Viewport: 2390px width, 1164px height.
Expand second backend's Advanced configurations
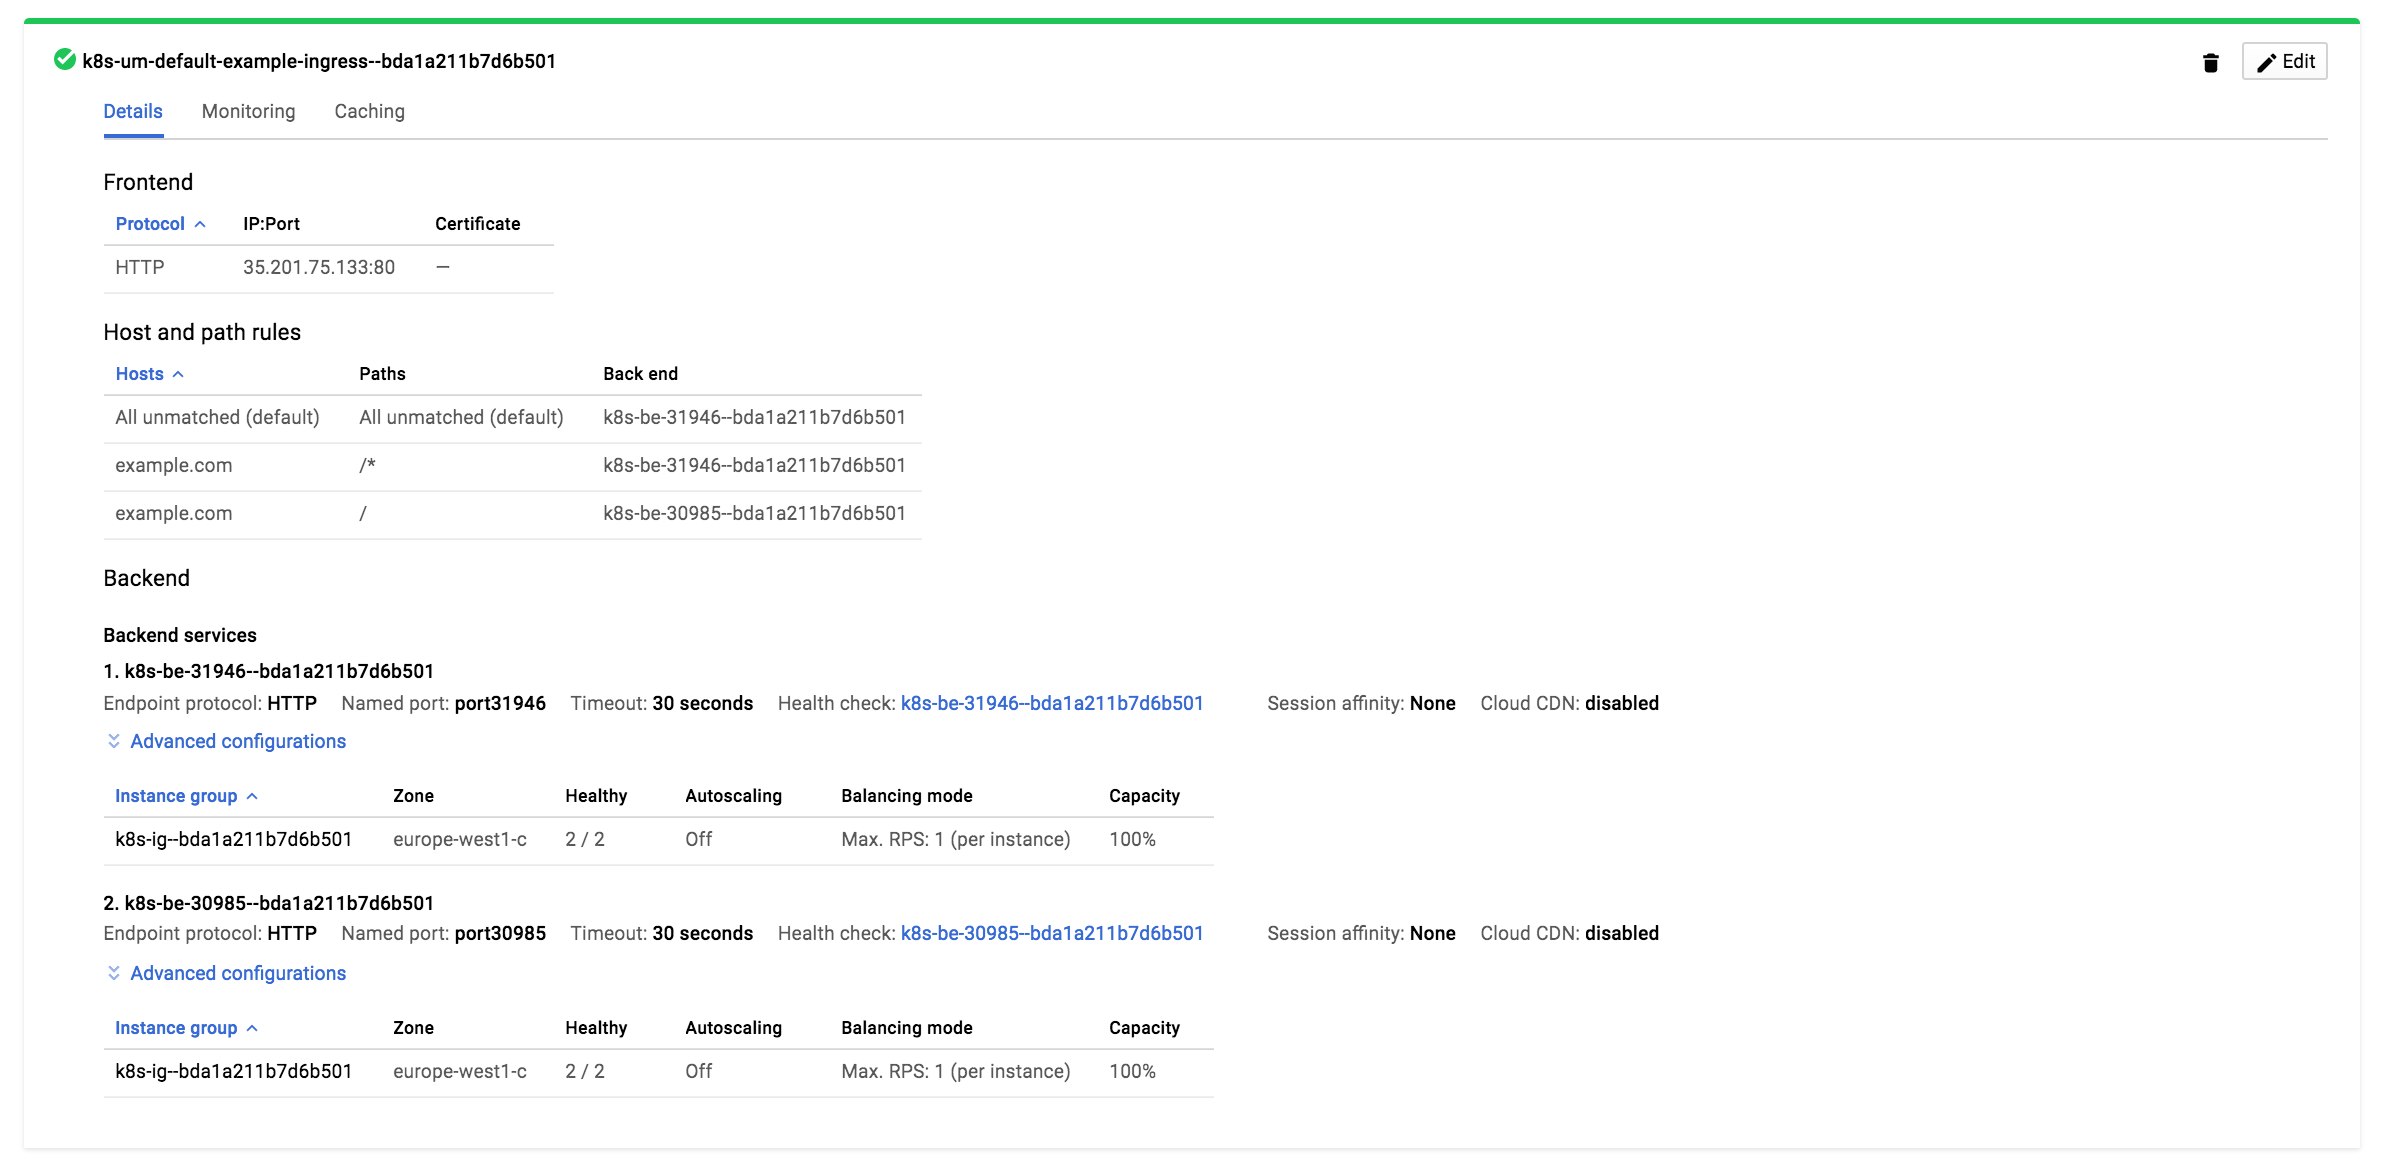tap(238, 973)
